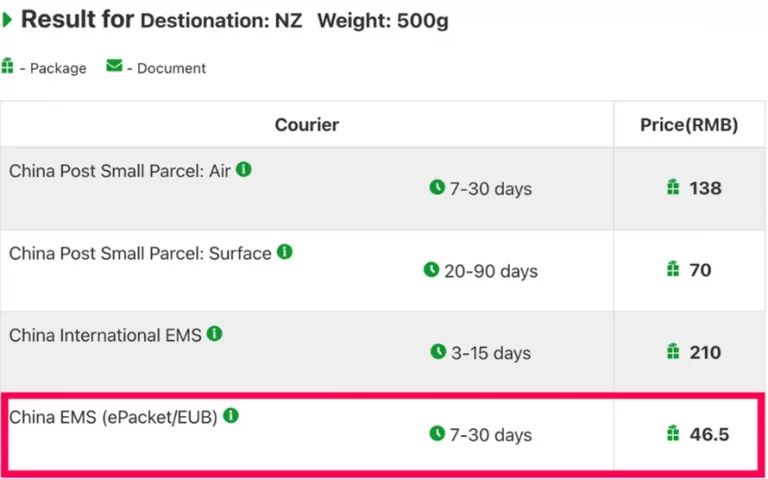Click package icon next to price 210
Screen dimensions: 768x479
673,351
